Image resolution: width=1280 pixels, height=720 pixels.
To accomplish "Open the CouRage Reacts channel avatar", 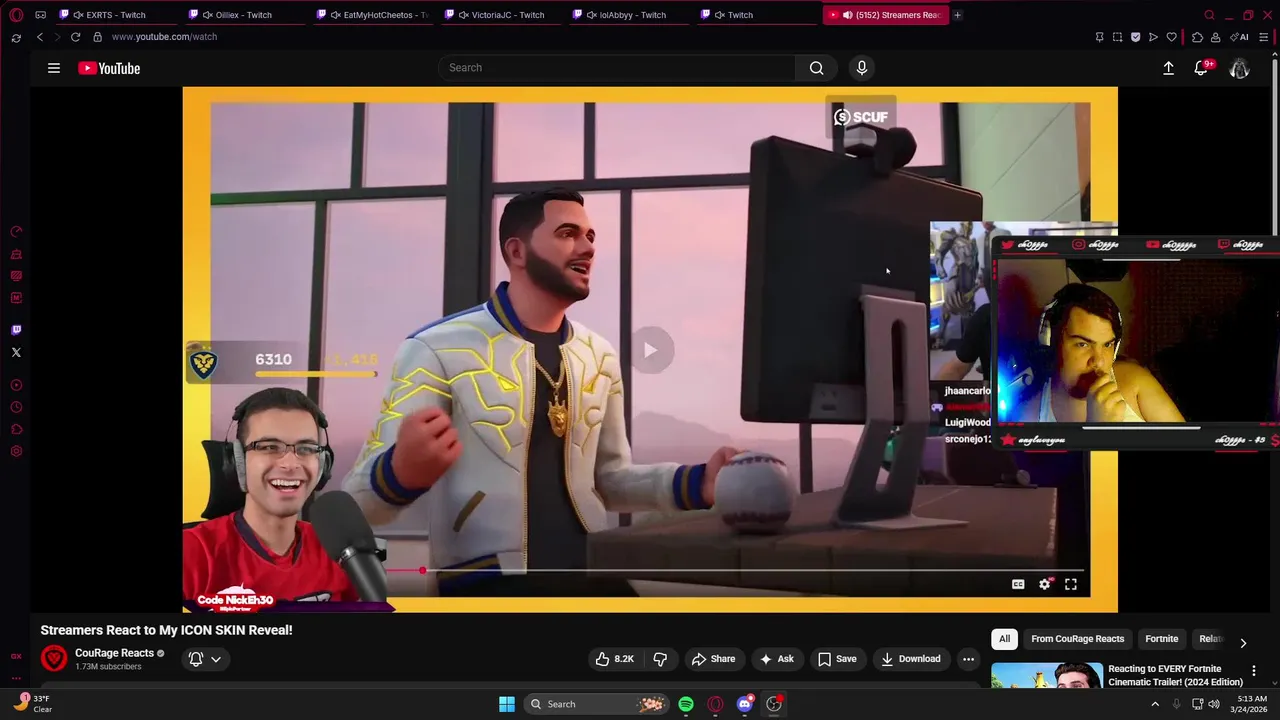I will 54,659.
